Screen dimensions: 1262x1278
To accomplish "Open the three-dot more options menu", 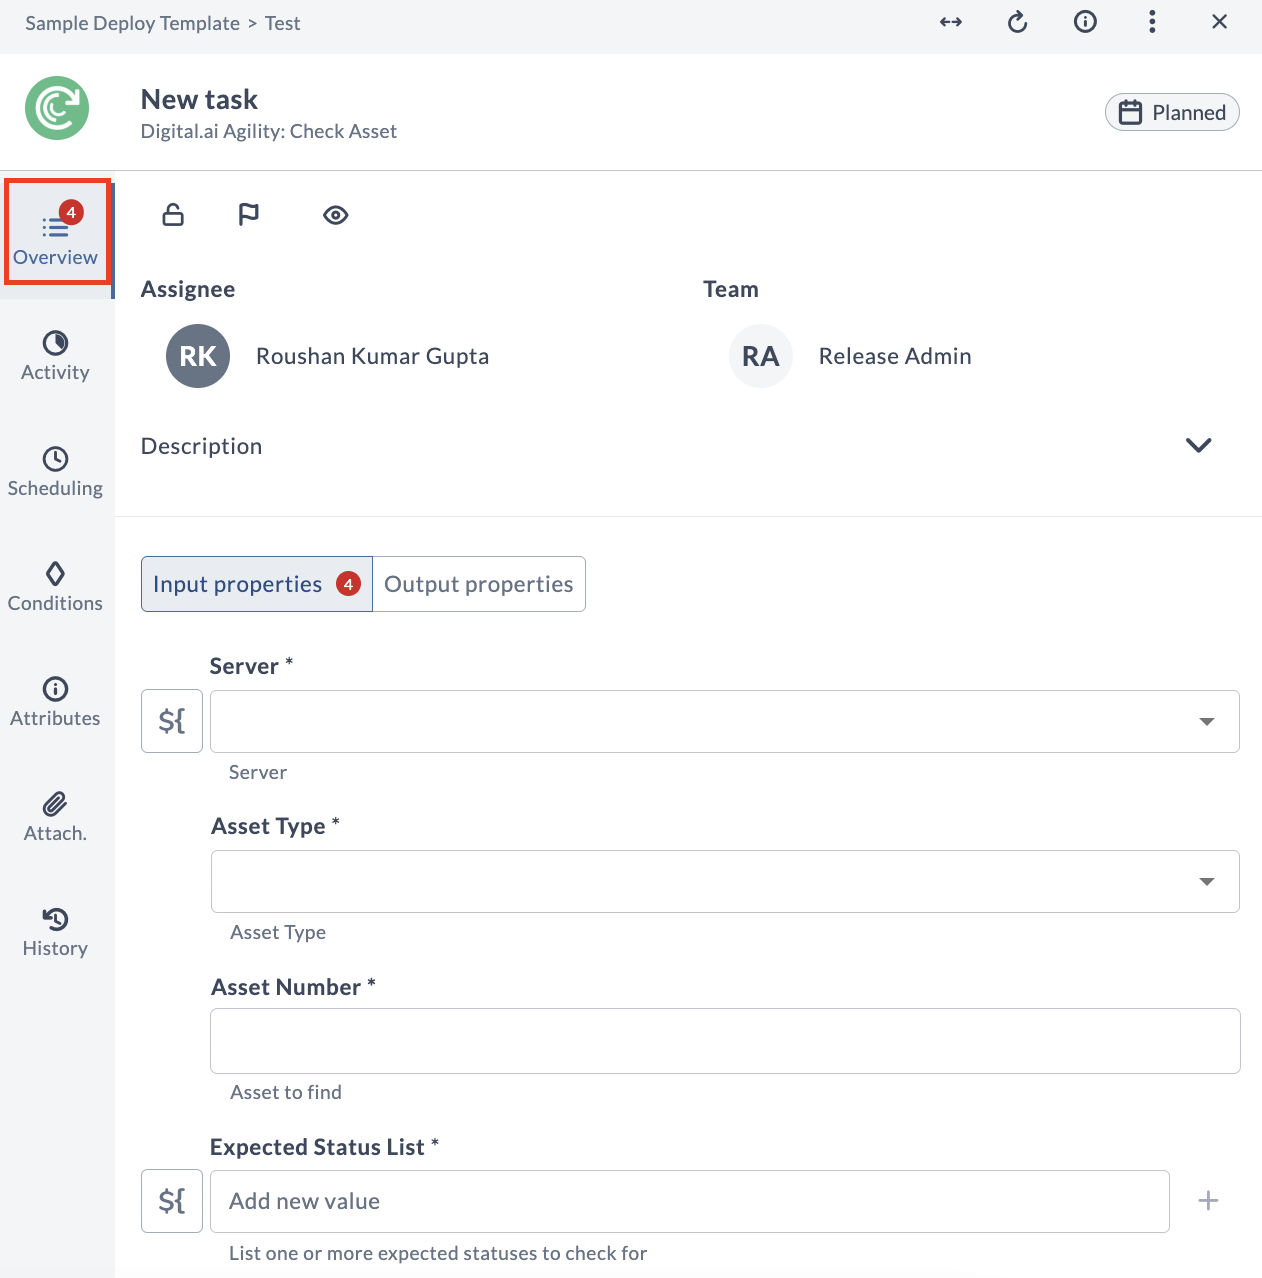I will (x=1152, y=22).
